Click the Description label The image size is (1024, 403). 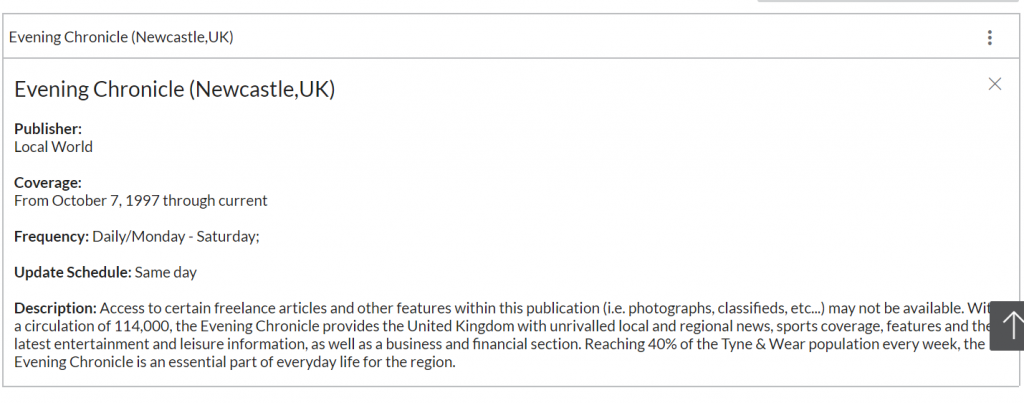55,308
